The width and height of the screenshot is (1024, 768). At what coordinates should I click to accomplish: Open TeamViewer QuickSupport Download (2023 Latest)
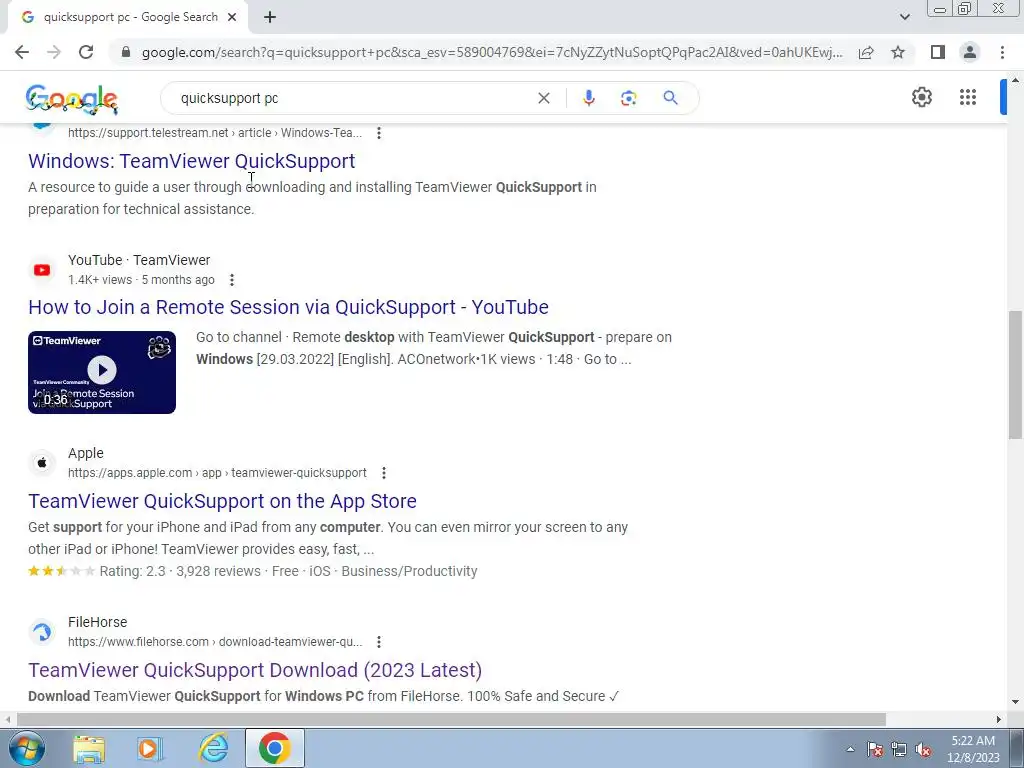tap(255, 670)
